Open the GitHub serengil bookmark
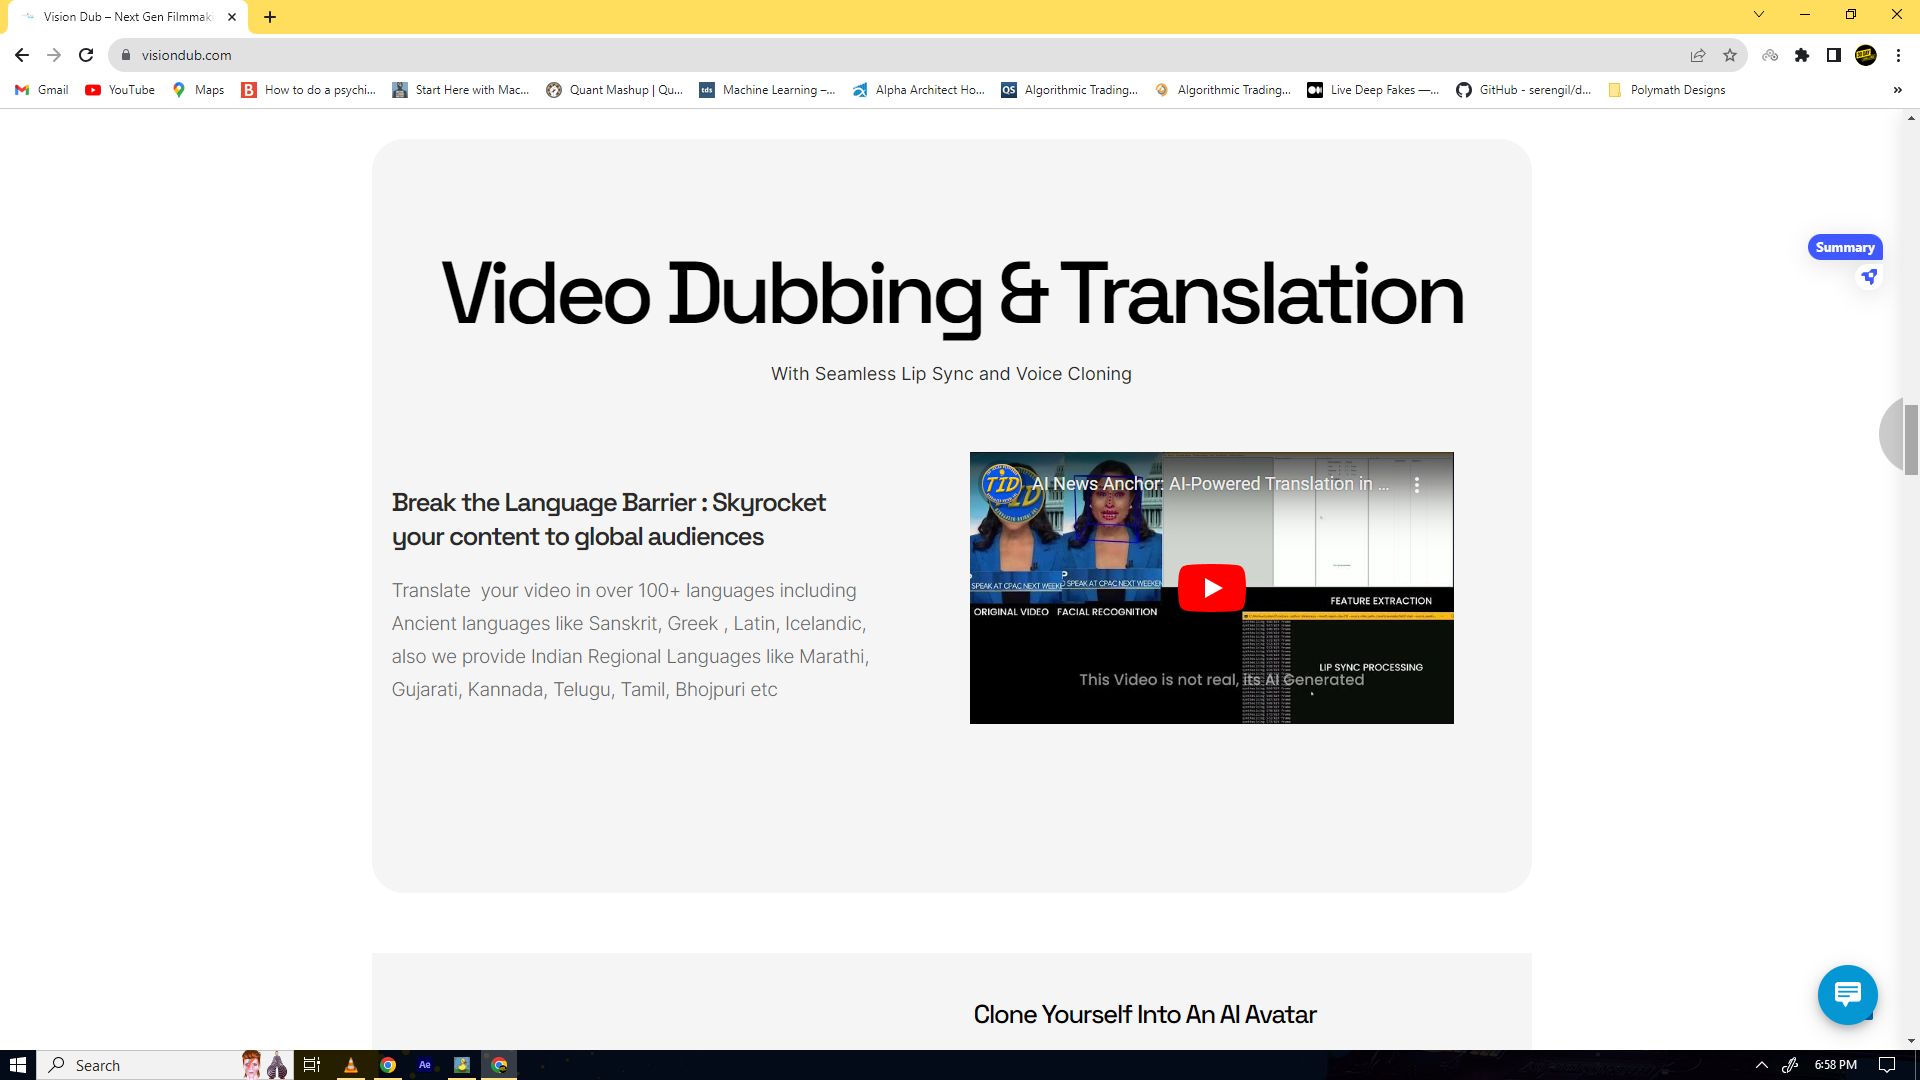Screen dimensions: 1920x1080 click(1523, 90)
